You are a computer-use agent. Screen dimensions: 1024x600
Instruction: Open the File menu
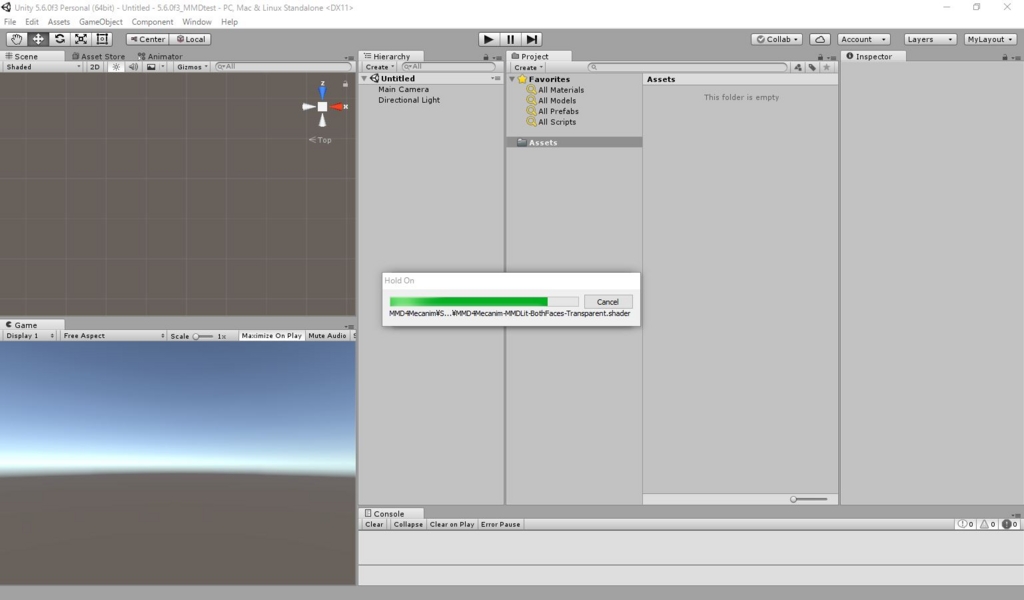click(10, 22)
